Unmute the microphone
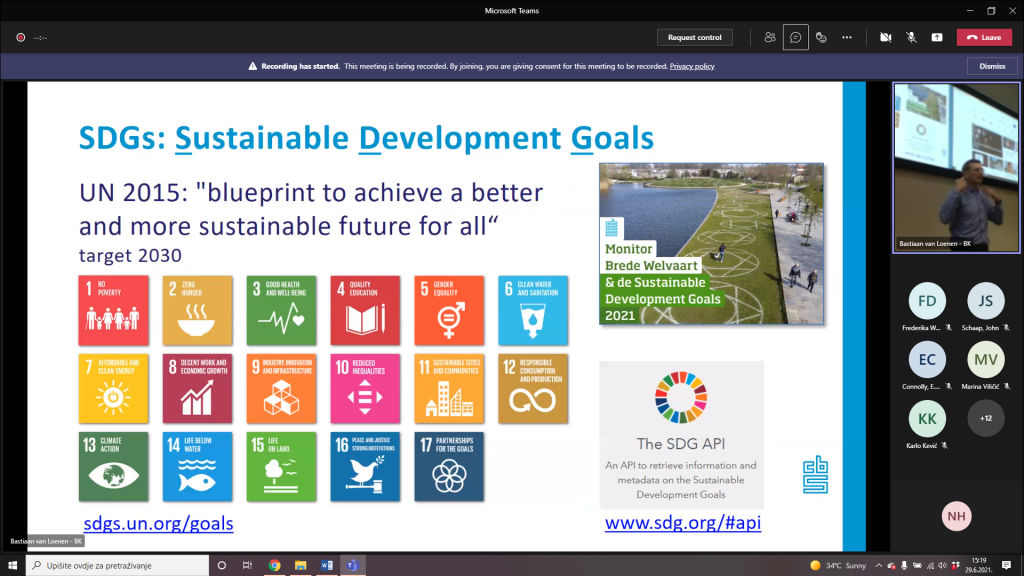The height and width of the screenshot is (576, 1024). point(911,37)
